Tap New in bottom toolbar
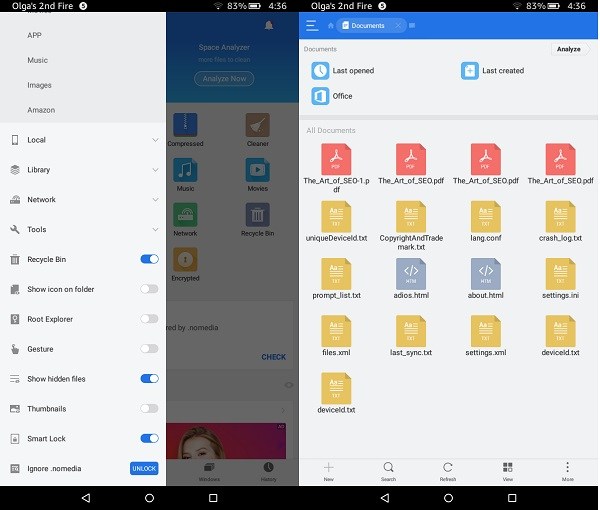Screen dimensions: 600x510 pos(329,471)
